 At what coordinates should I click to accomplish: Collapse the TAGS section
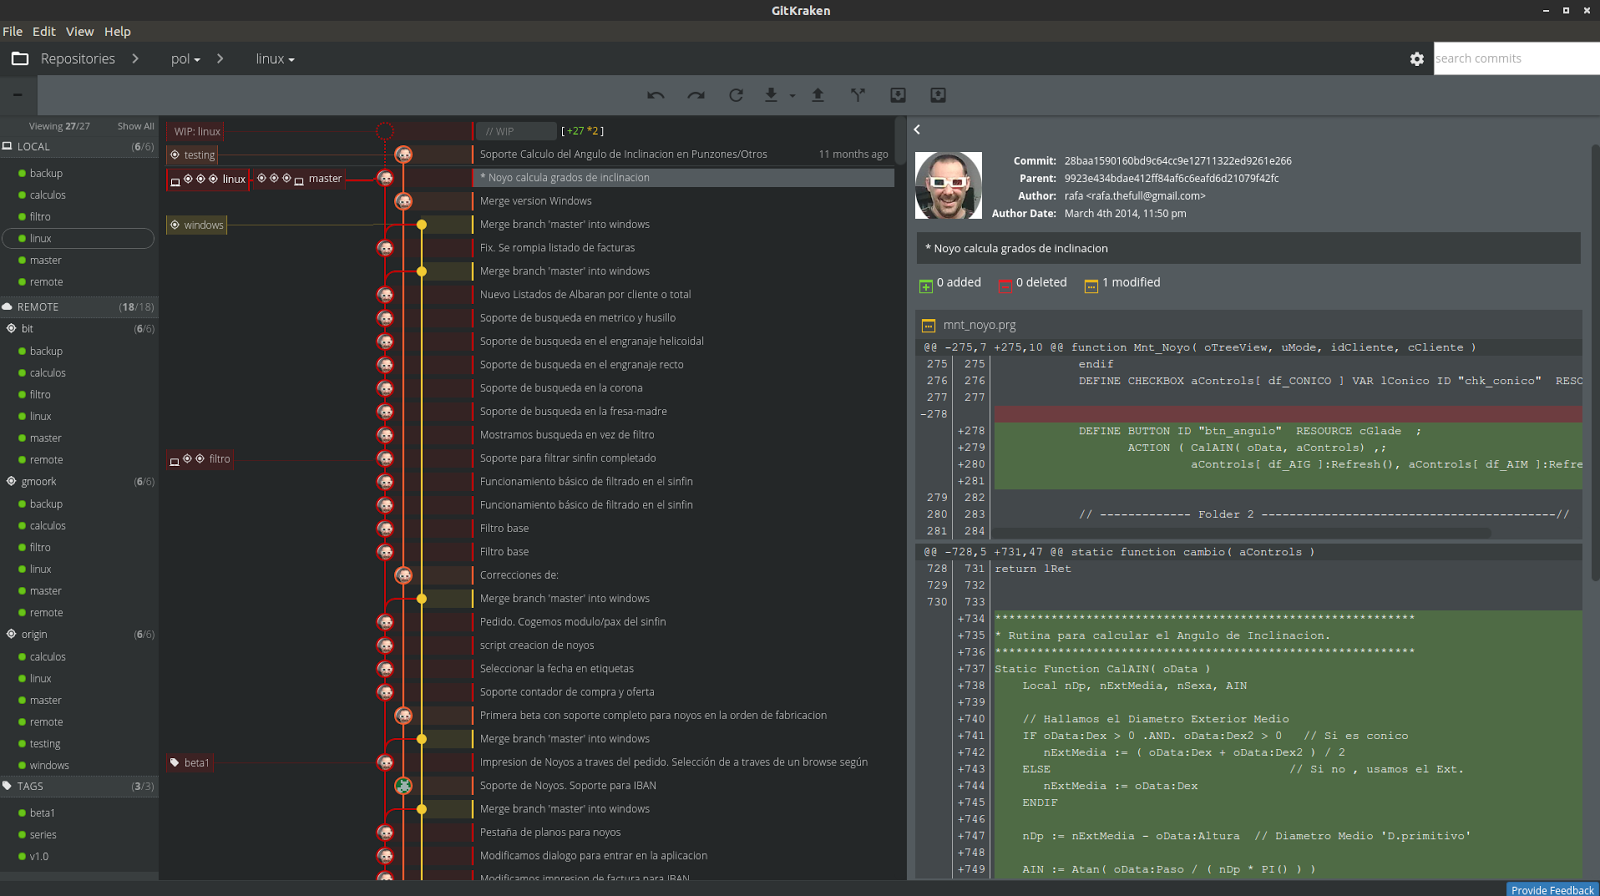click(x=79, y=786)
